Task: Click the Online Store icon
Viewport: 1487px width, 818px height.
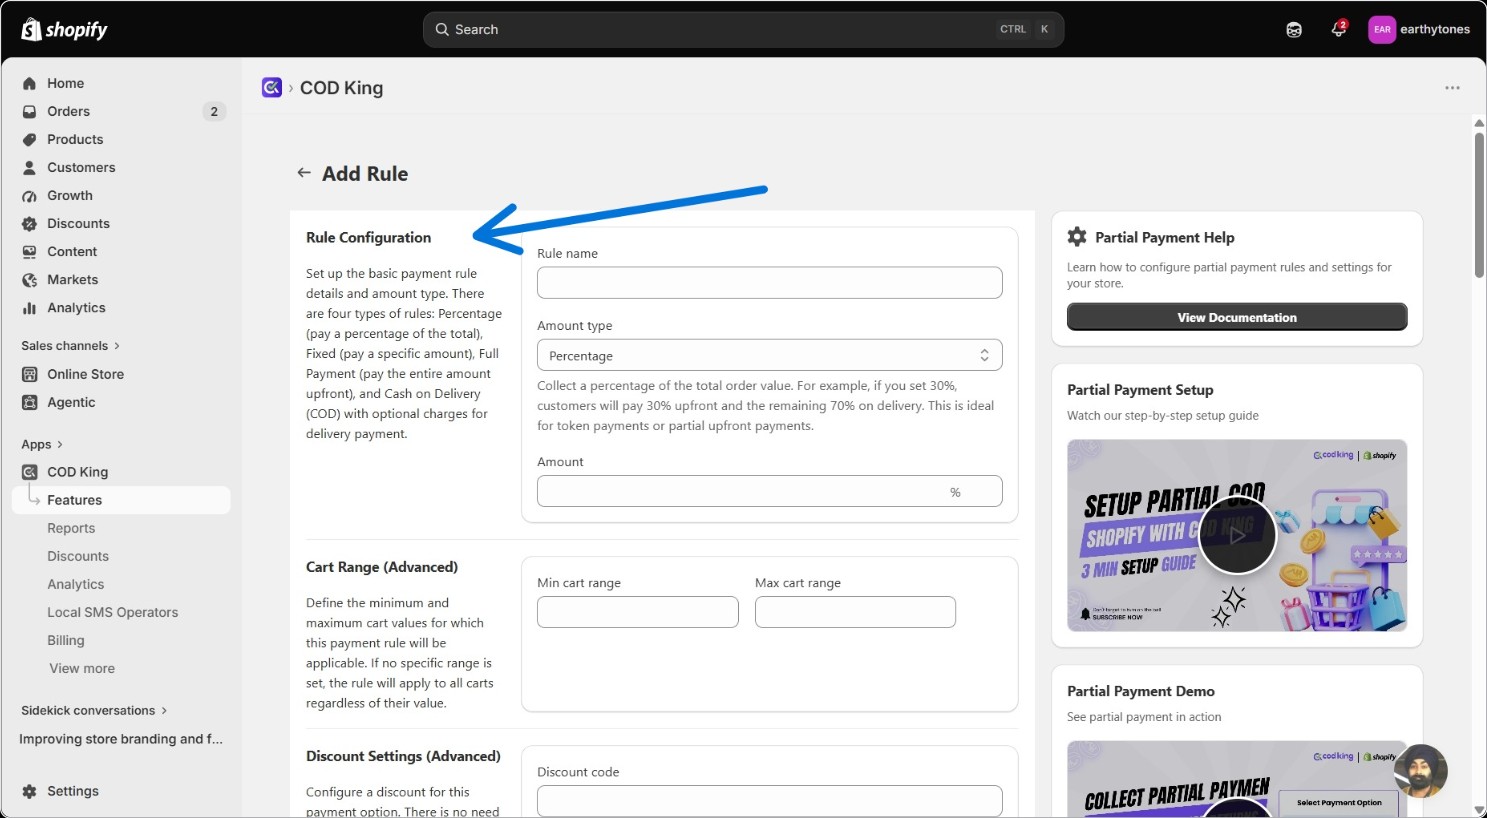Action: click(x=29, y=374)
